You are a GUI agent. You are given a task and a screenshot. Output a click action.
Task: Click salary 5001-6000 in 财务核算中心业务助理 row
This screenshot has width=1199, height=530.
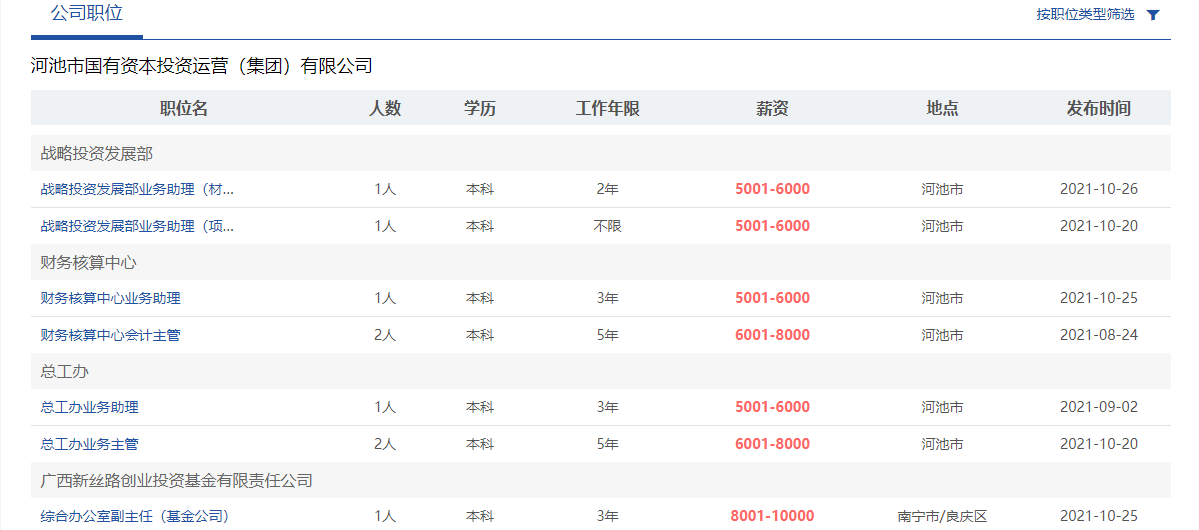[x=772, y=298]
